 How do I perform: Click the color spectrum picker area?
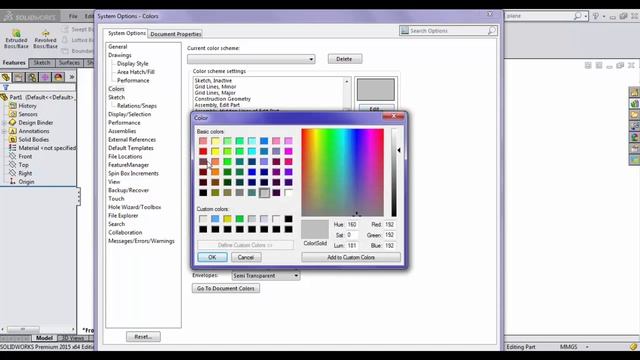(342, 172)
